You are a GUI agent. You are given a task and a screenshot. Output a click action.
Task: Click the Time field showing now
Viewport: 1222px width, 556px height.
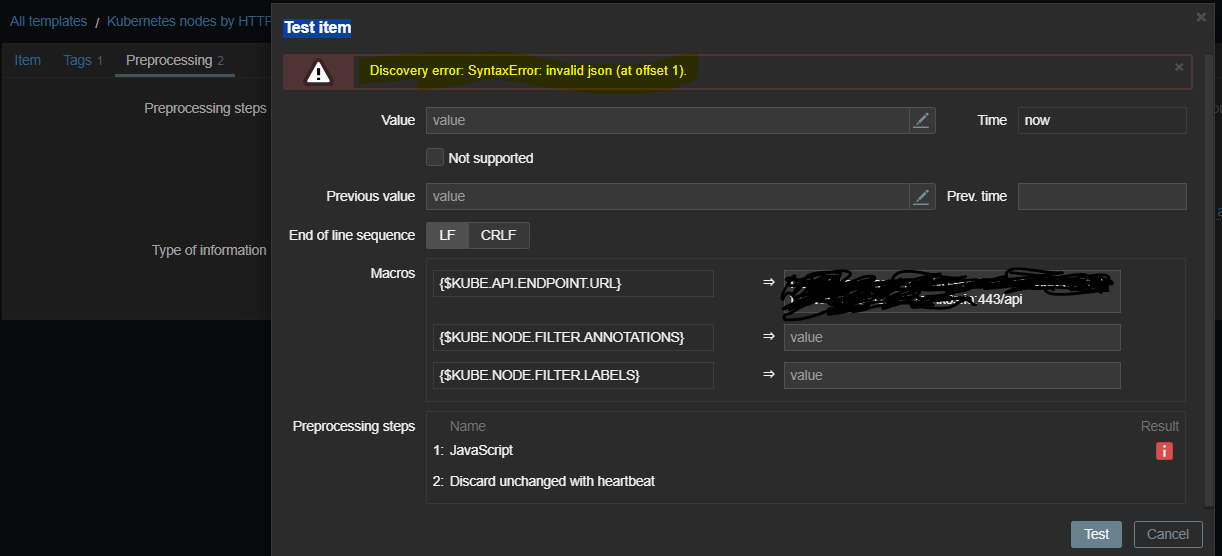pyautogui.click(x=1102, y=120)
